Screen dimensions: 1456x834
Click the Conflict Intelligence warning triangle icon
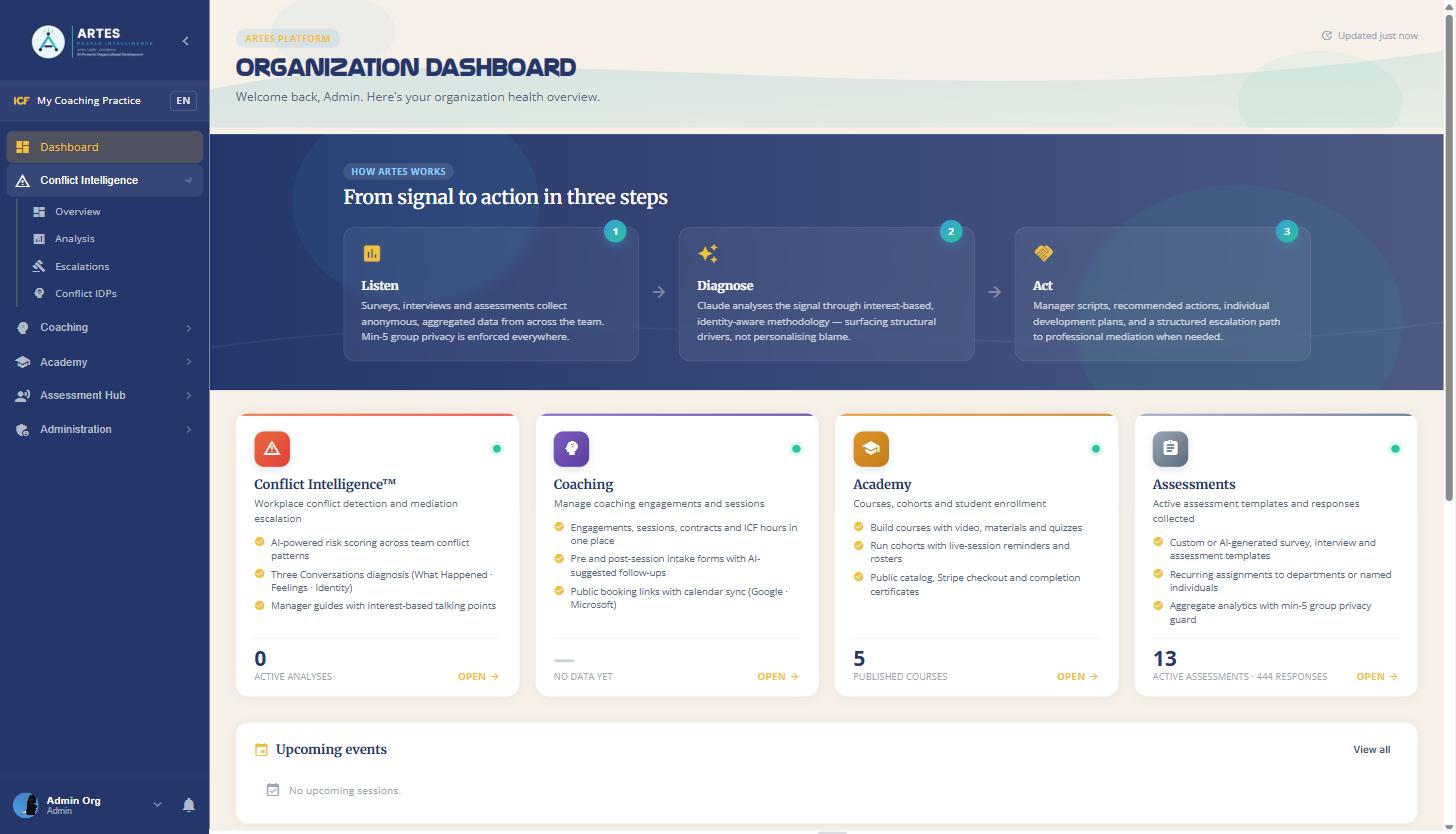pyautogui.click(x=23, y=181)
